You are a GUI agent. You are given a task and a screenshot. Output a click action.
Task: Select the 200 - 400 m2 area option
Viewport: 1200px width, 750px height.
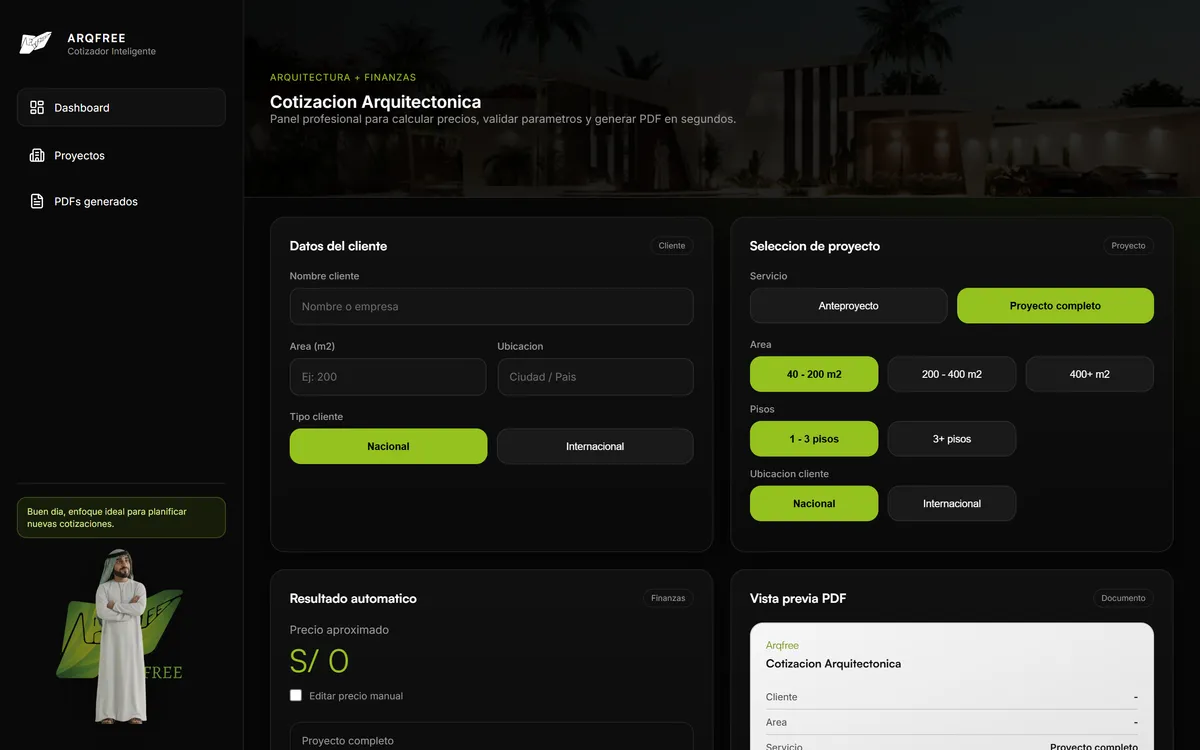tap(952, 374)
